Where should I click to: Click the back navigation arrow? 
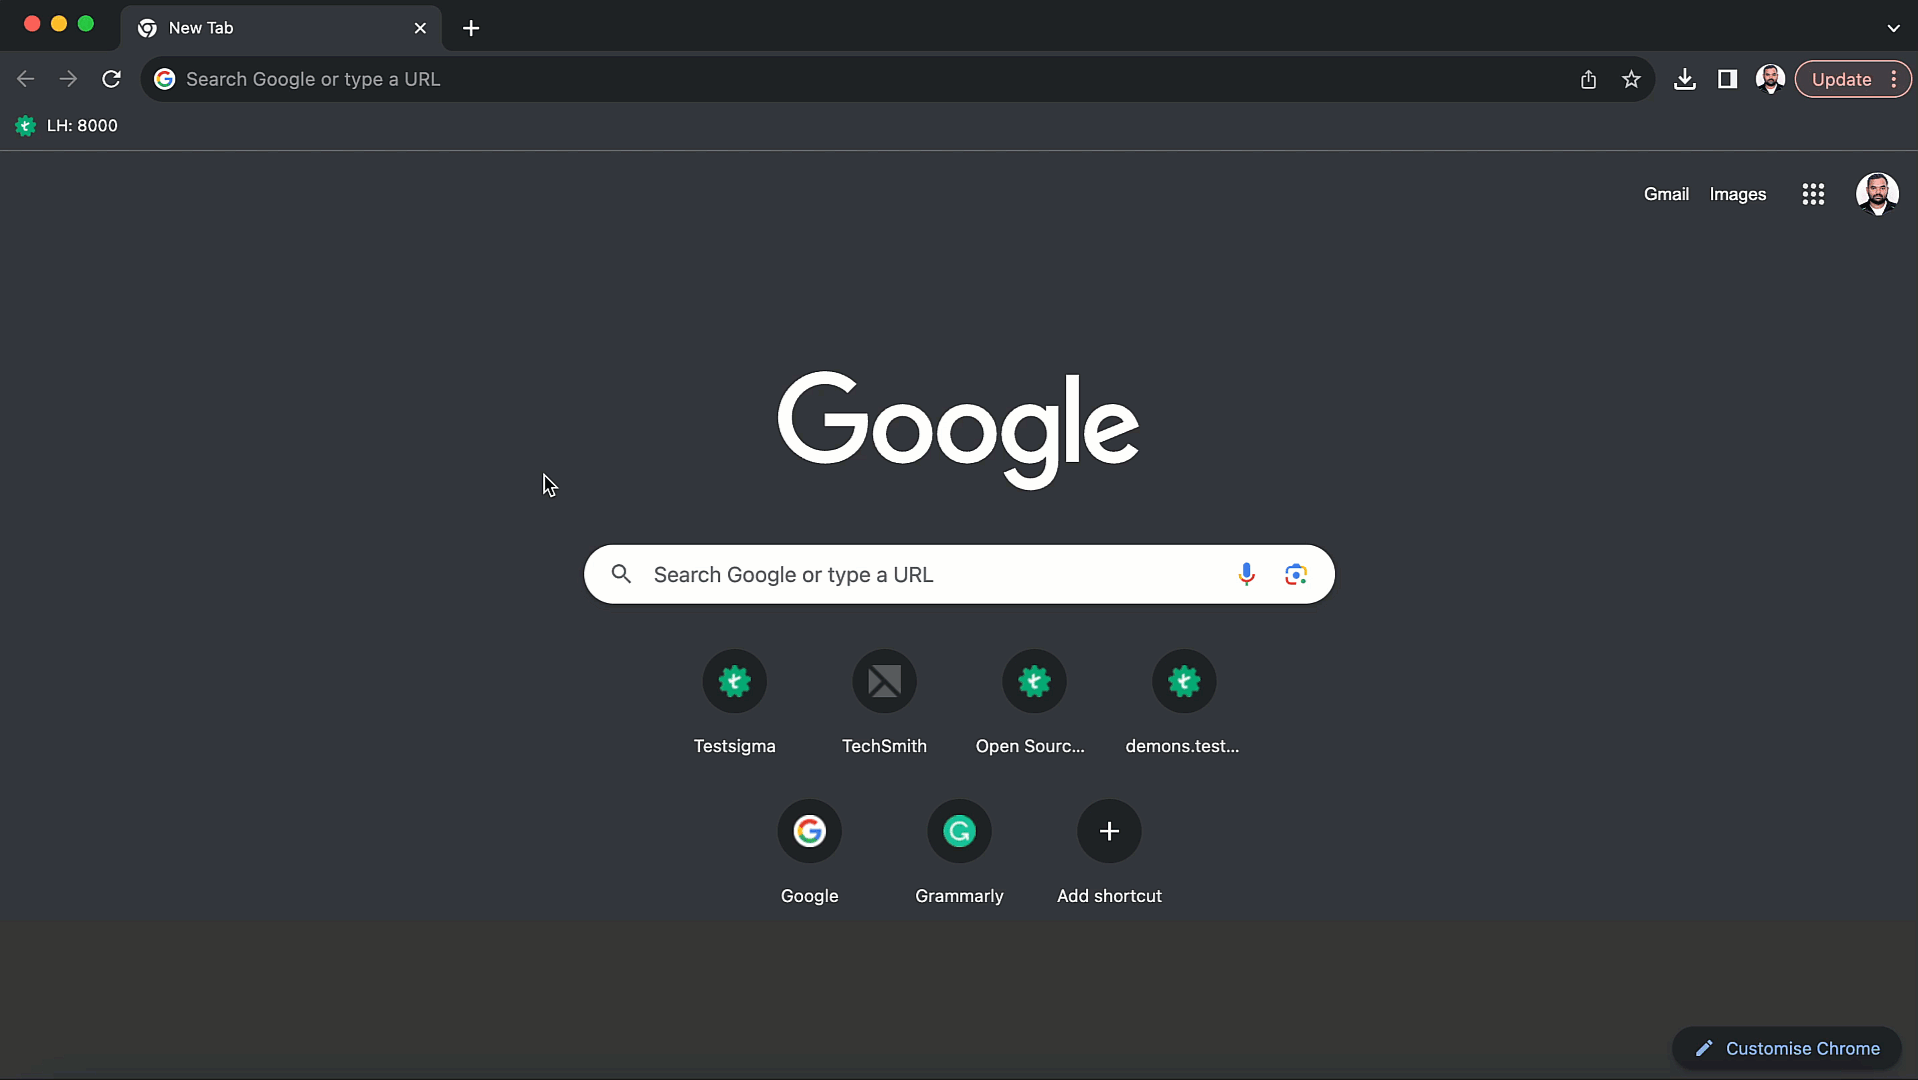pyautogui.click(x=26, y=79)
